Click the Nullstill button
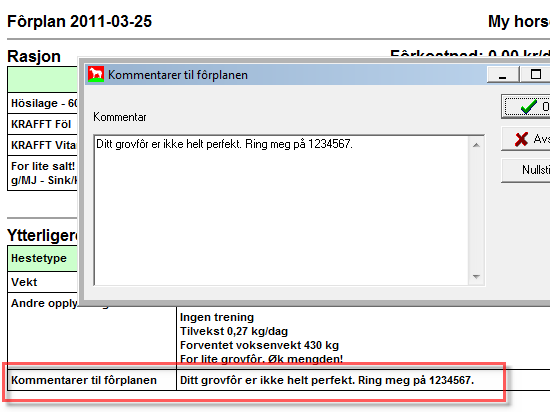The image size is (550, 412). [526, 170]
